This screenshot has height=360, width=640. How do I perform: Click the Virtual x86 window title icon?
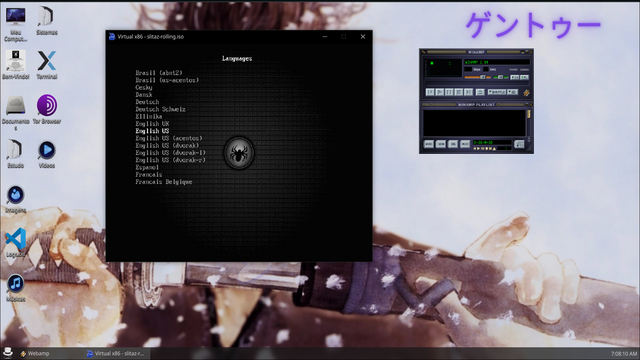[x=112, y=37]
